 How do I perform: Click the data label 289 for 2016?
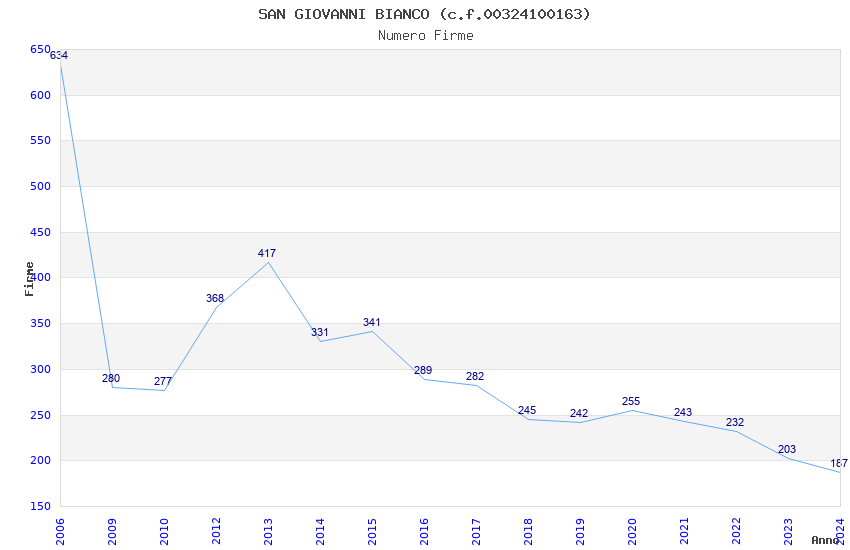click(423, 370)
